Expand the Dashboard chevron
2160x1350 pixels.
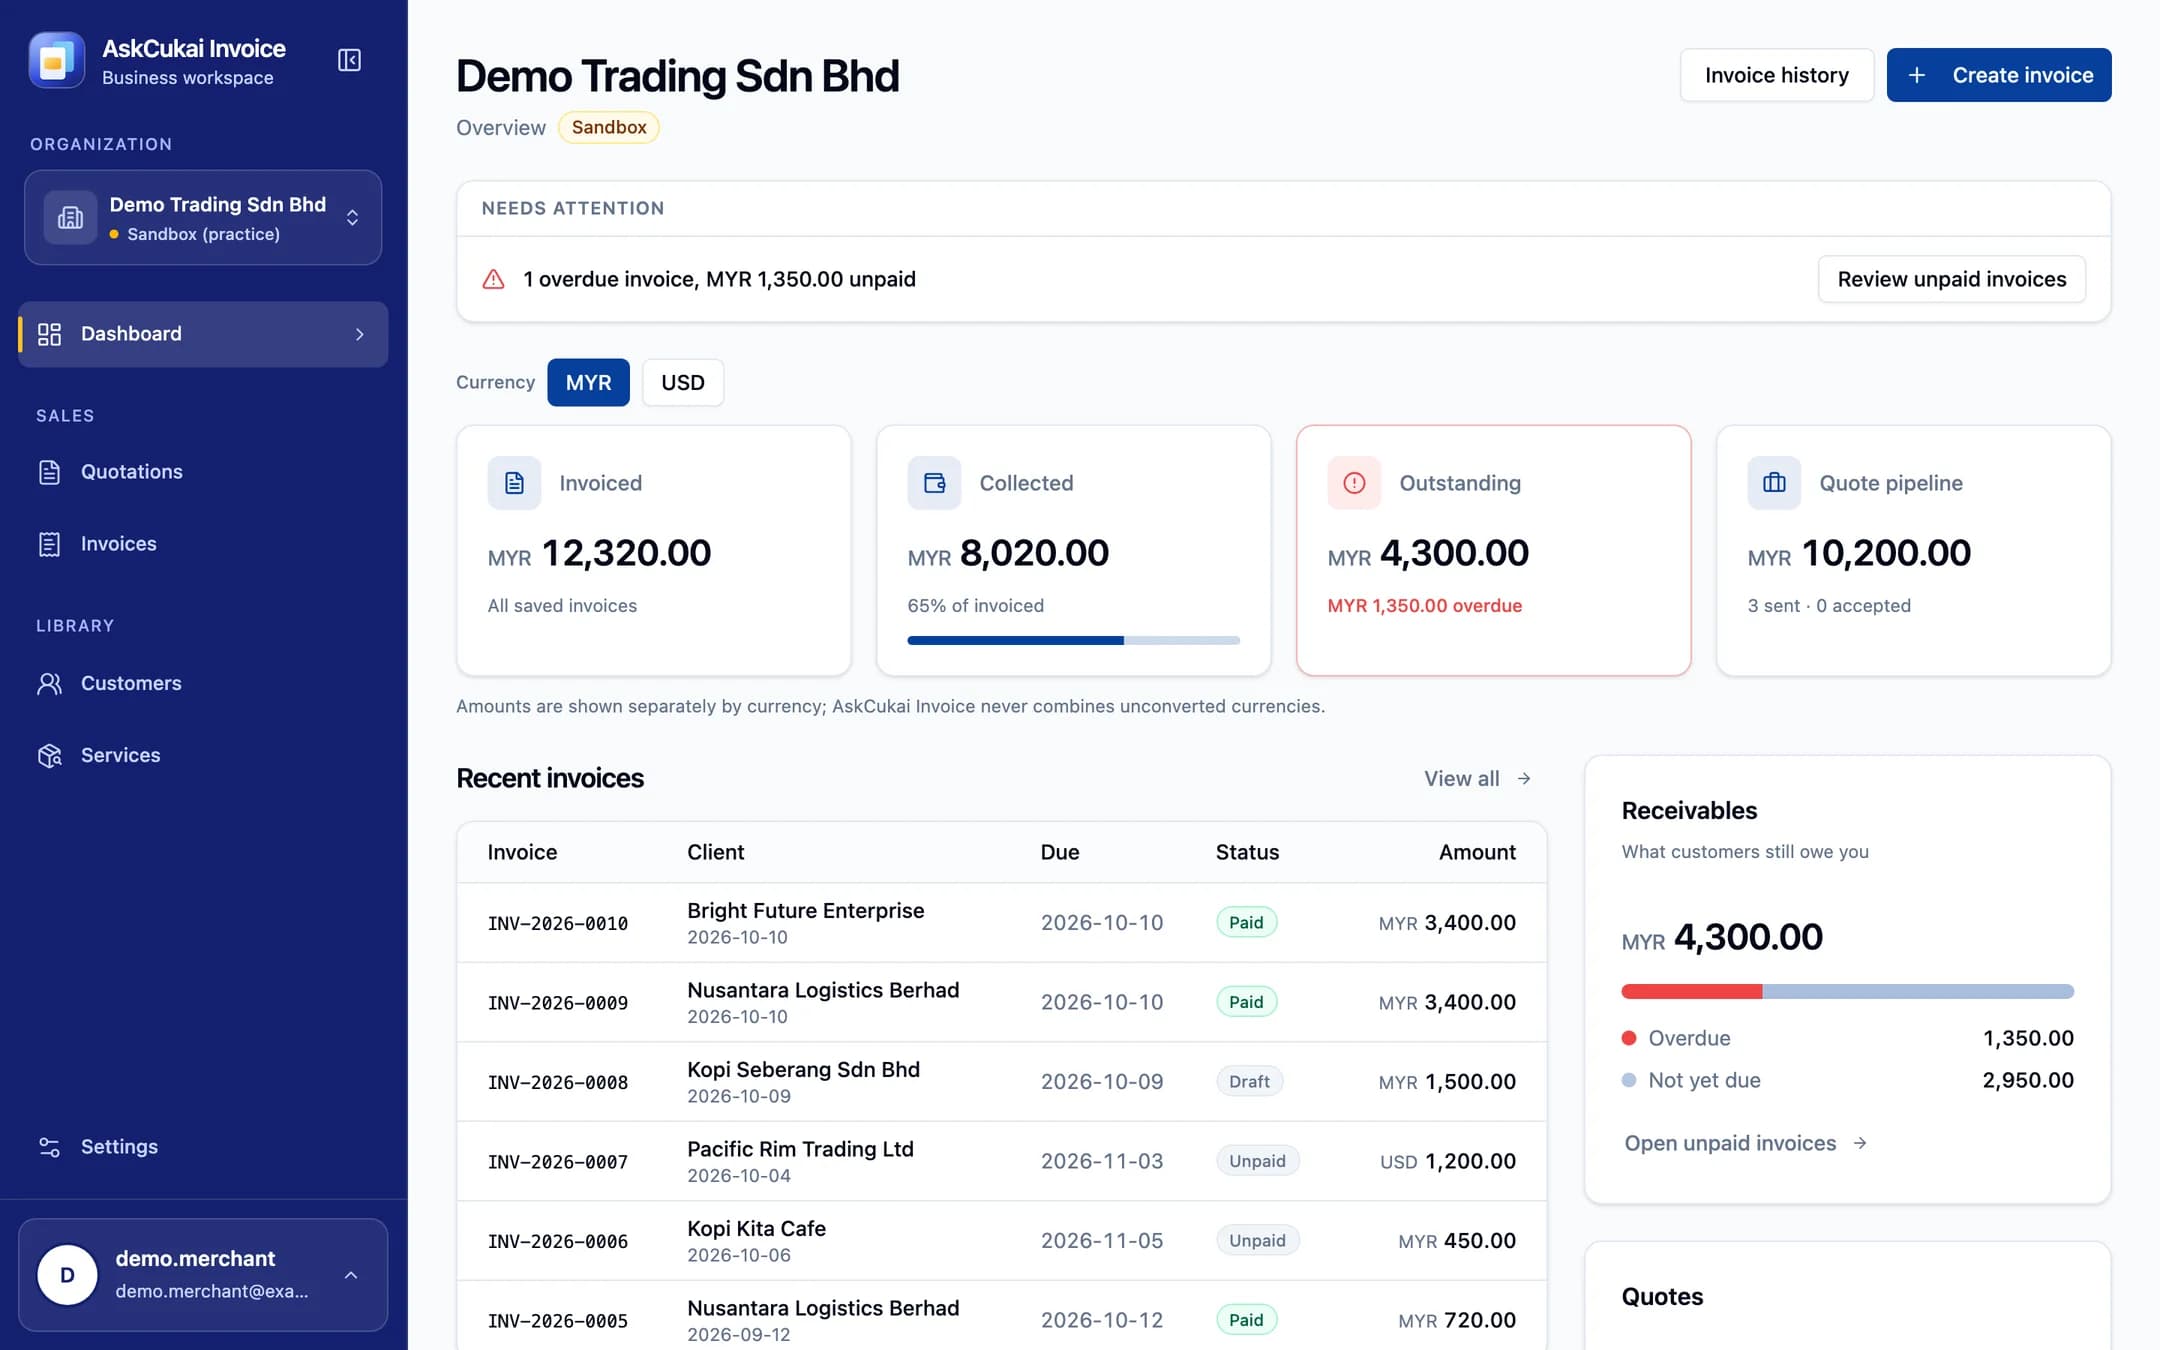coord(360,334)
